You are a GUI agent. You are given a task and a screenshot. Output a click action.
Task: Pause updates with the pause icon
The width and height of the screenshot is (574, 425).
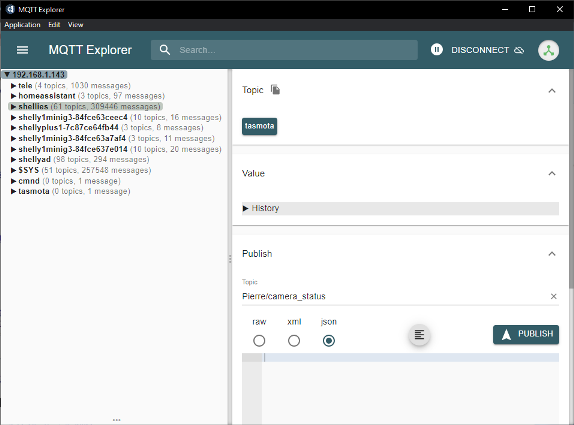tap(436, 49)
